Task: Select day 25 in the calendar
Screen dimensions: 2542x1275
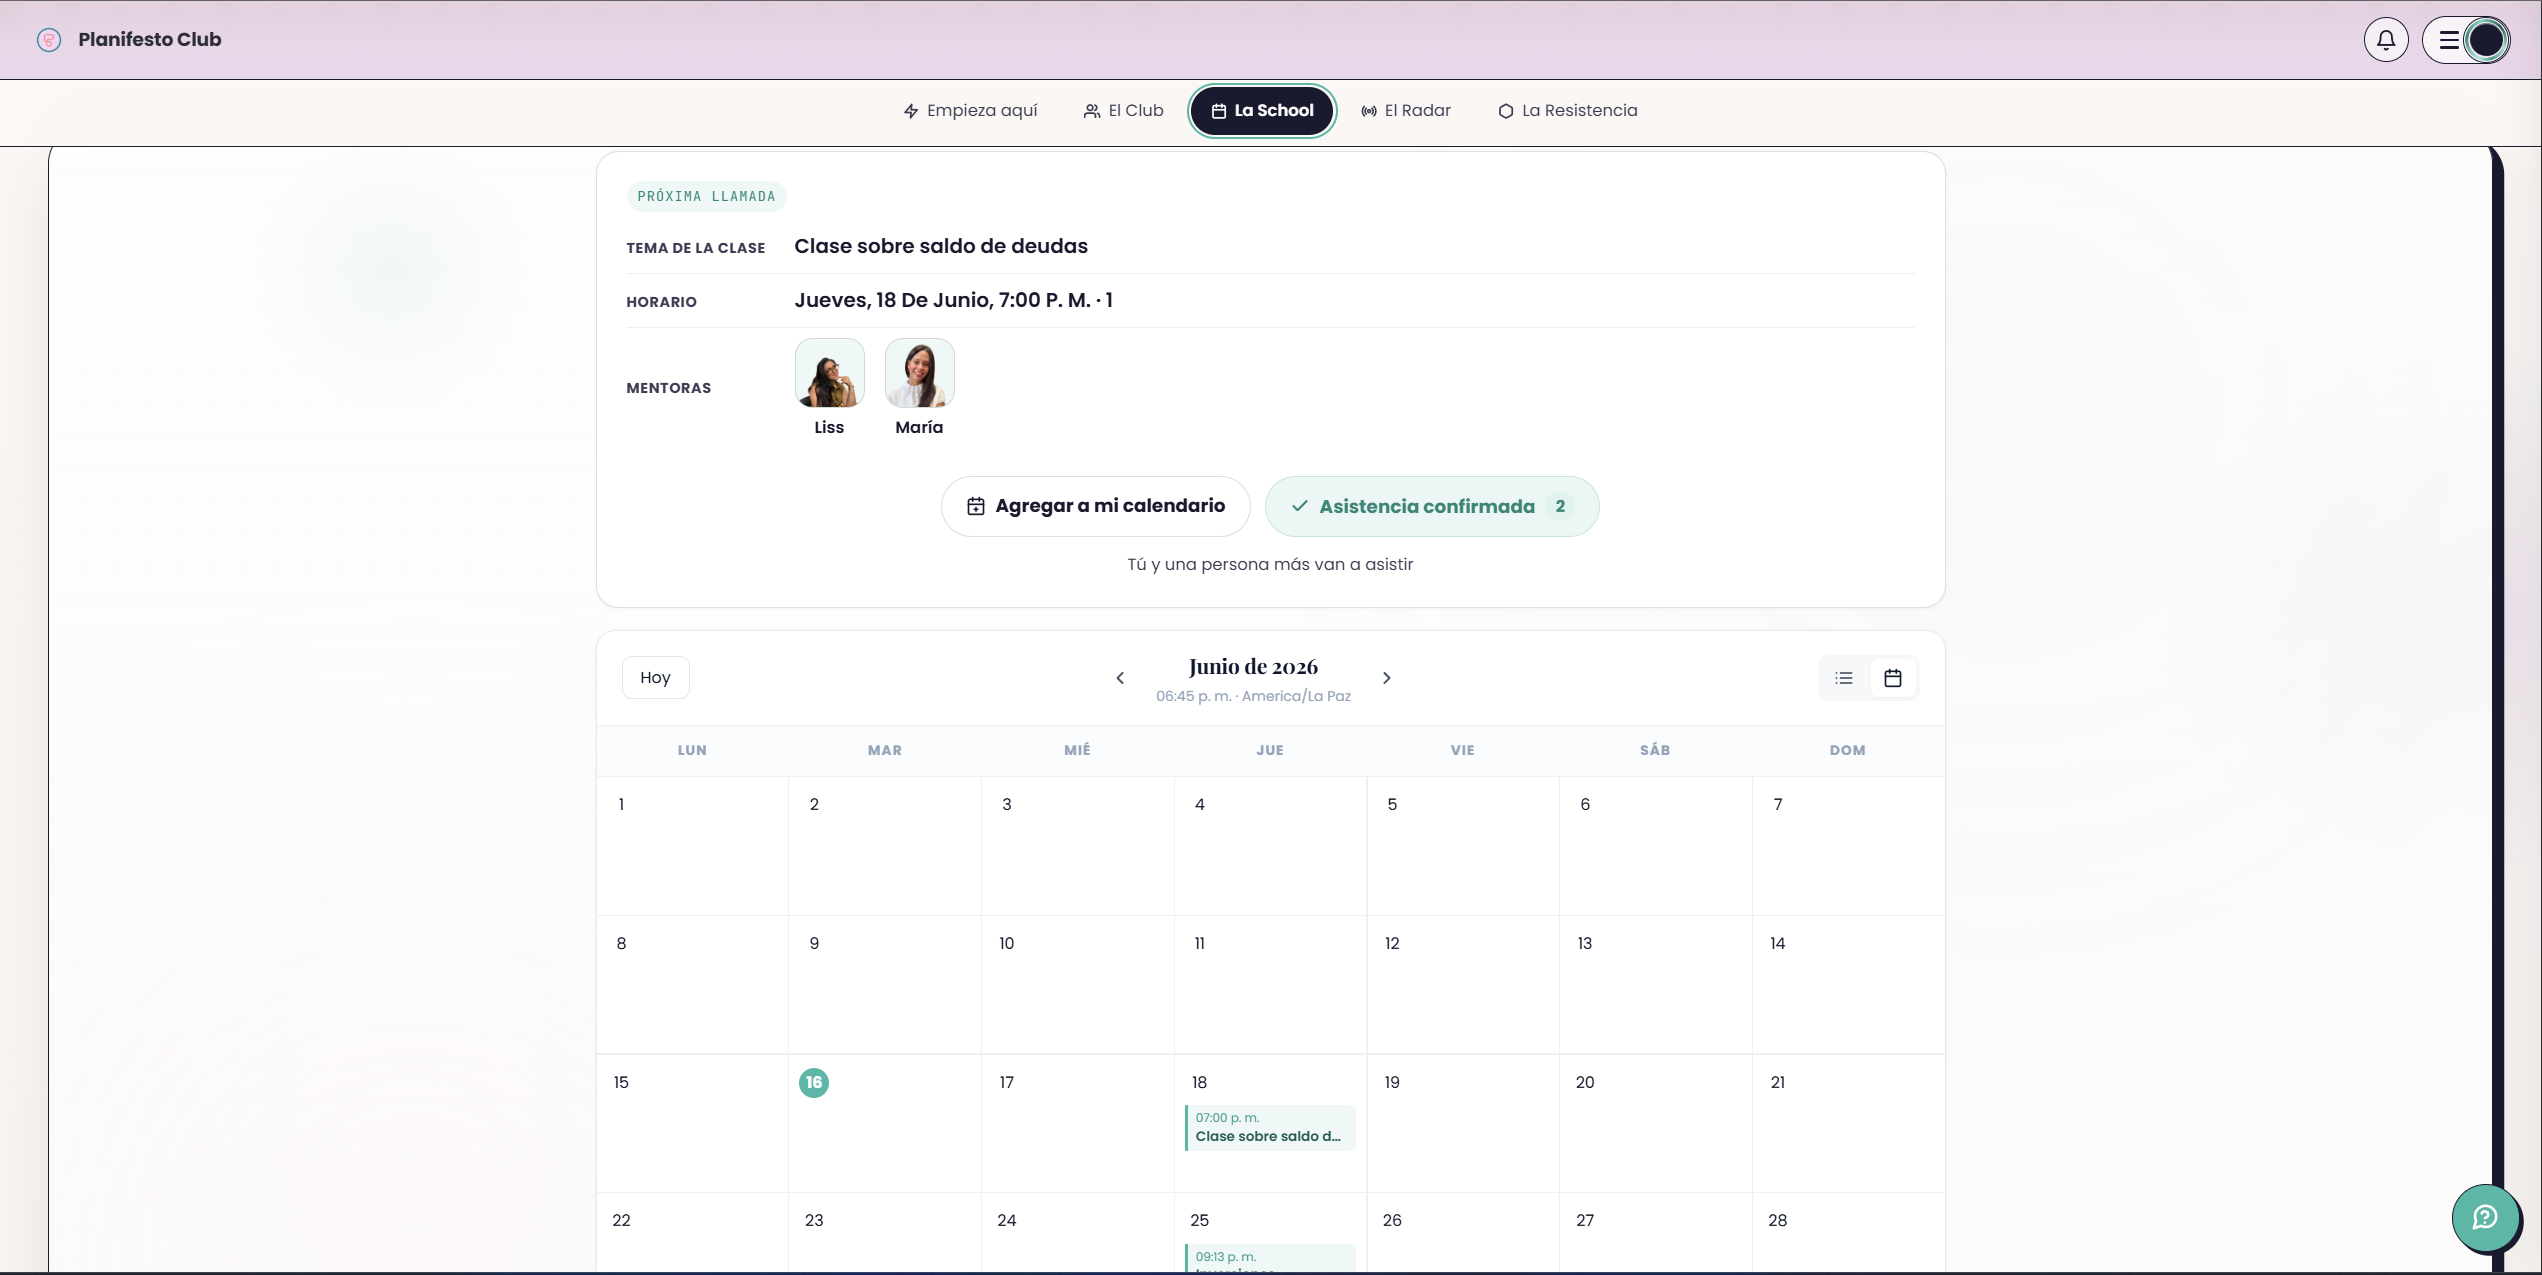Action: click(x=1199, y=1221)
